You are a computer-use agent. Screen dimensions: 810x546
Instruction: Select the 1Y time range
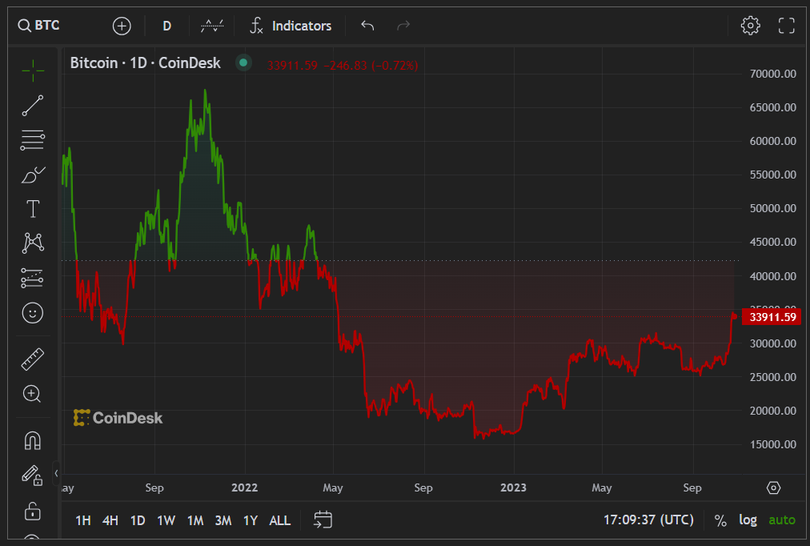point(251,520)
